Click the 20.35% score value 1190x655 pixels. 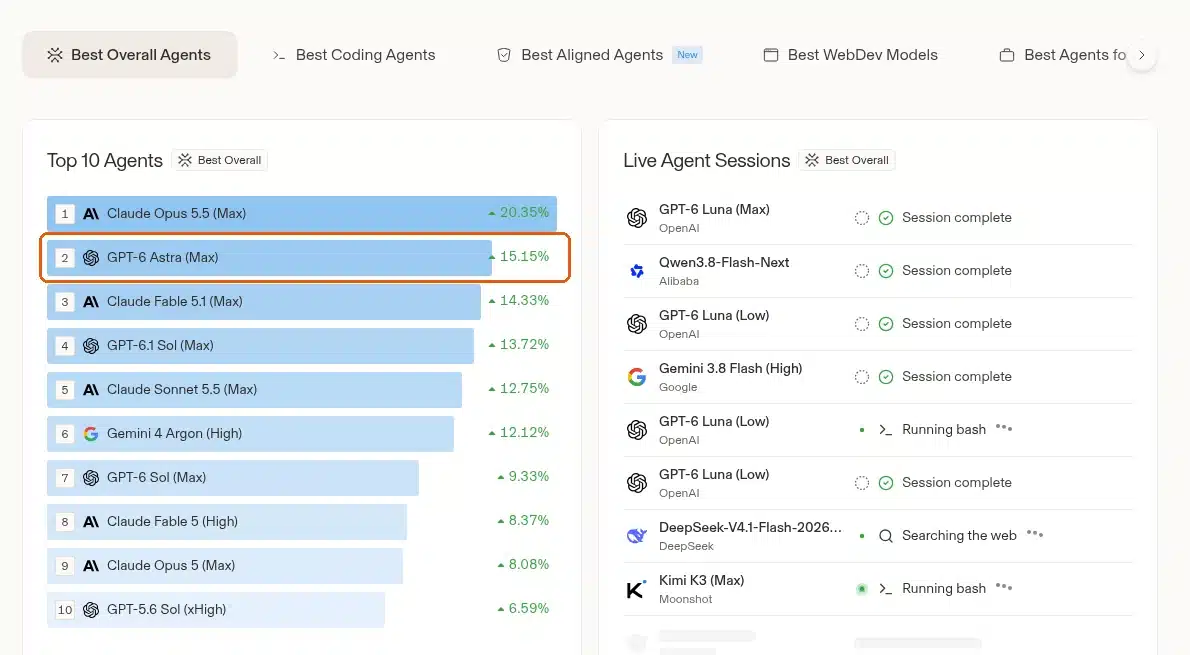pos(524,213)
